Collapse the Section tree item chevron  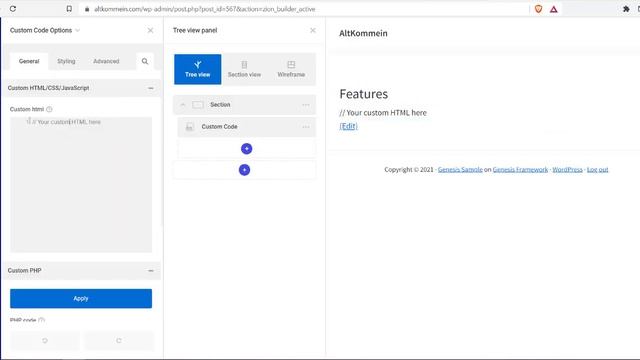coord(183,105)
